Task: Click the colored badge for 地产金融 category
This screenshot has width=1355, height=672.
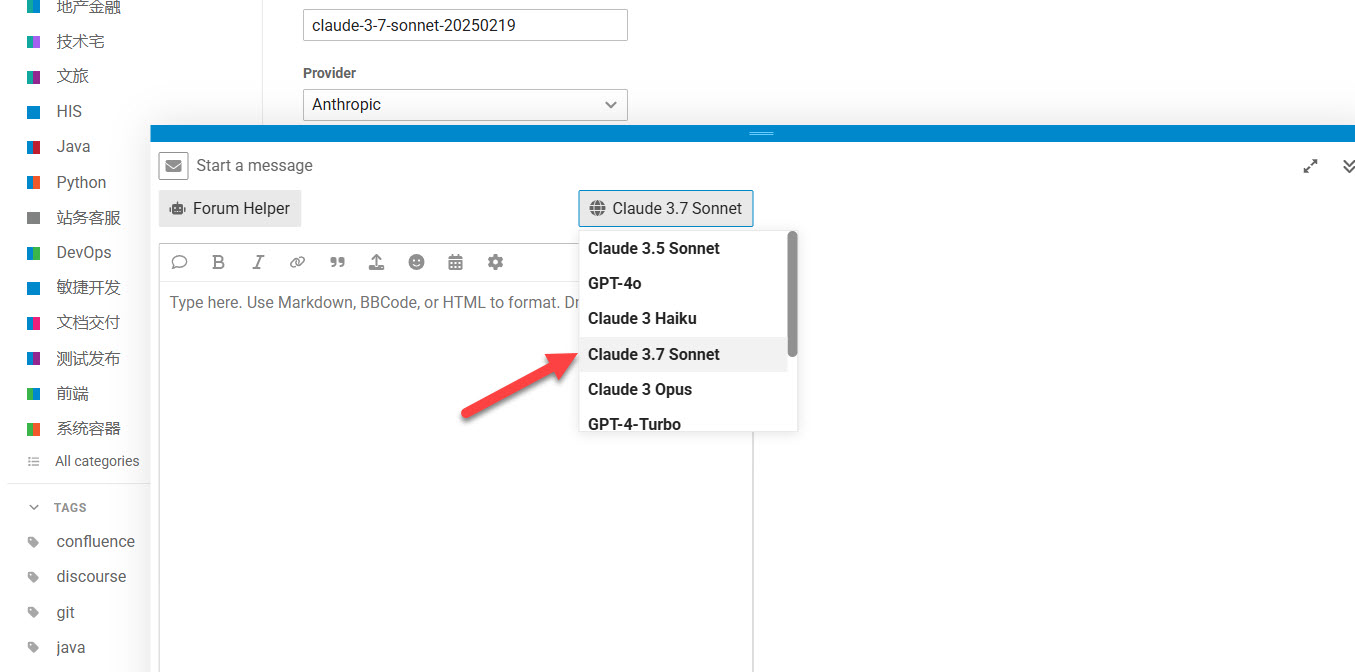Action: click(34, 7)
